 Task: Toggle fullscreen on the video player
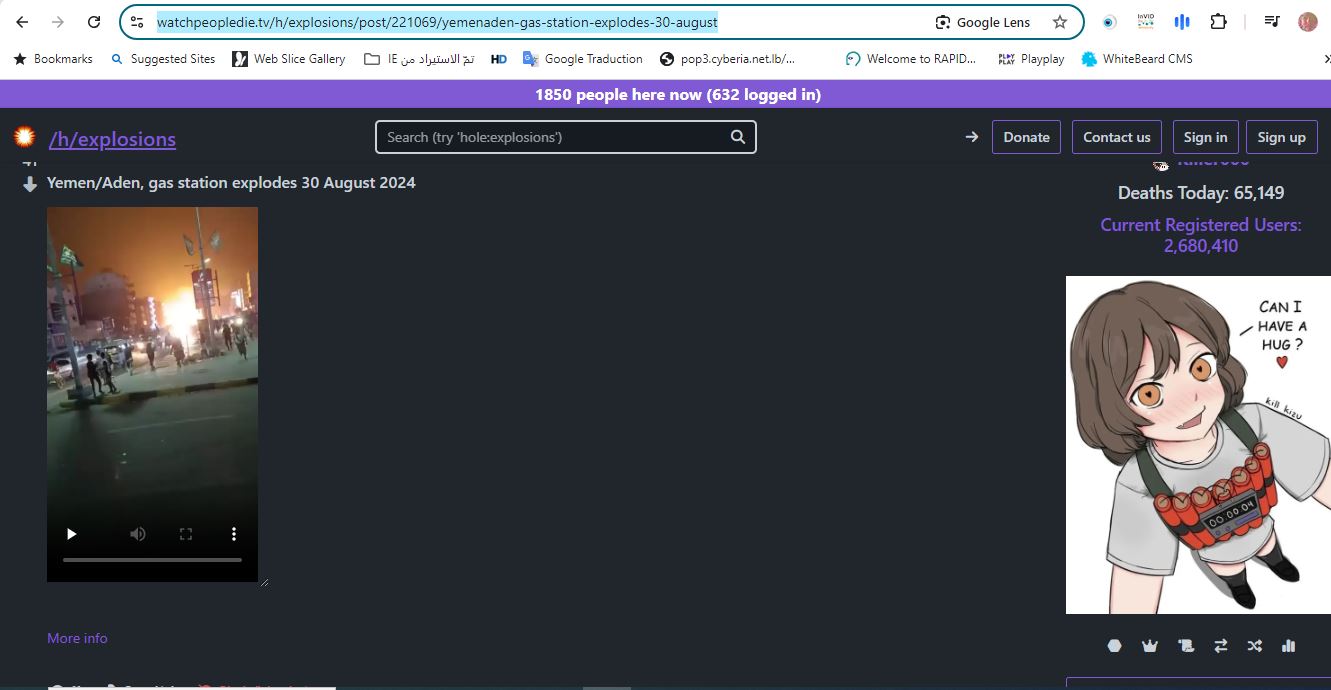click(186, 534)
